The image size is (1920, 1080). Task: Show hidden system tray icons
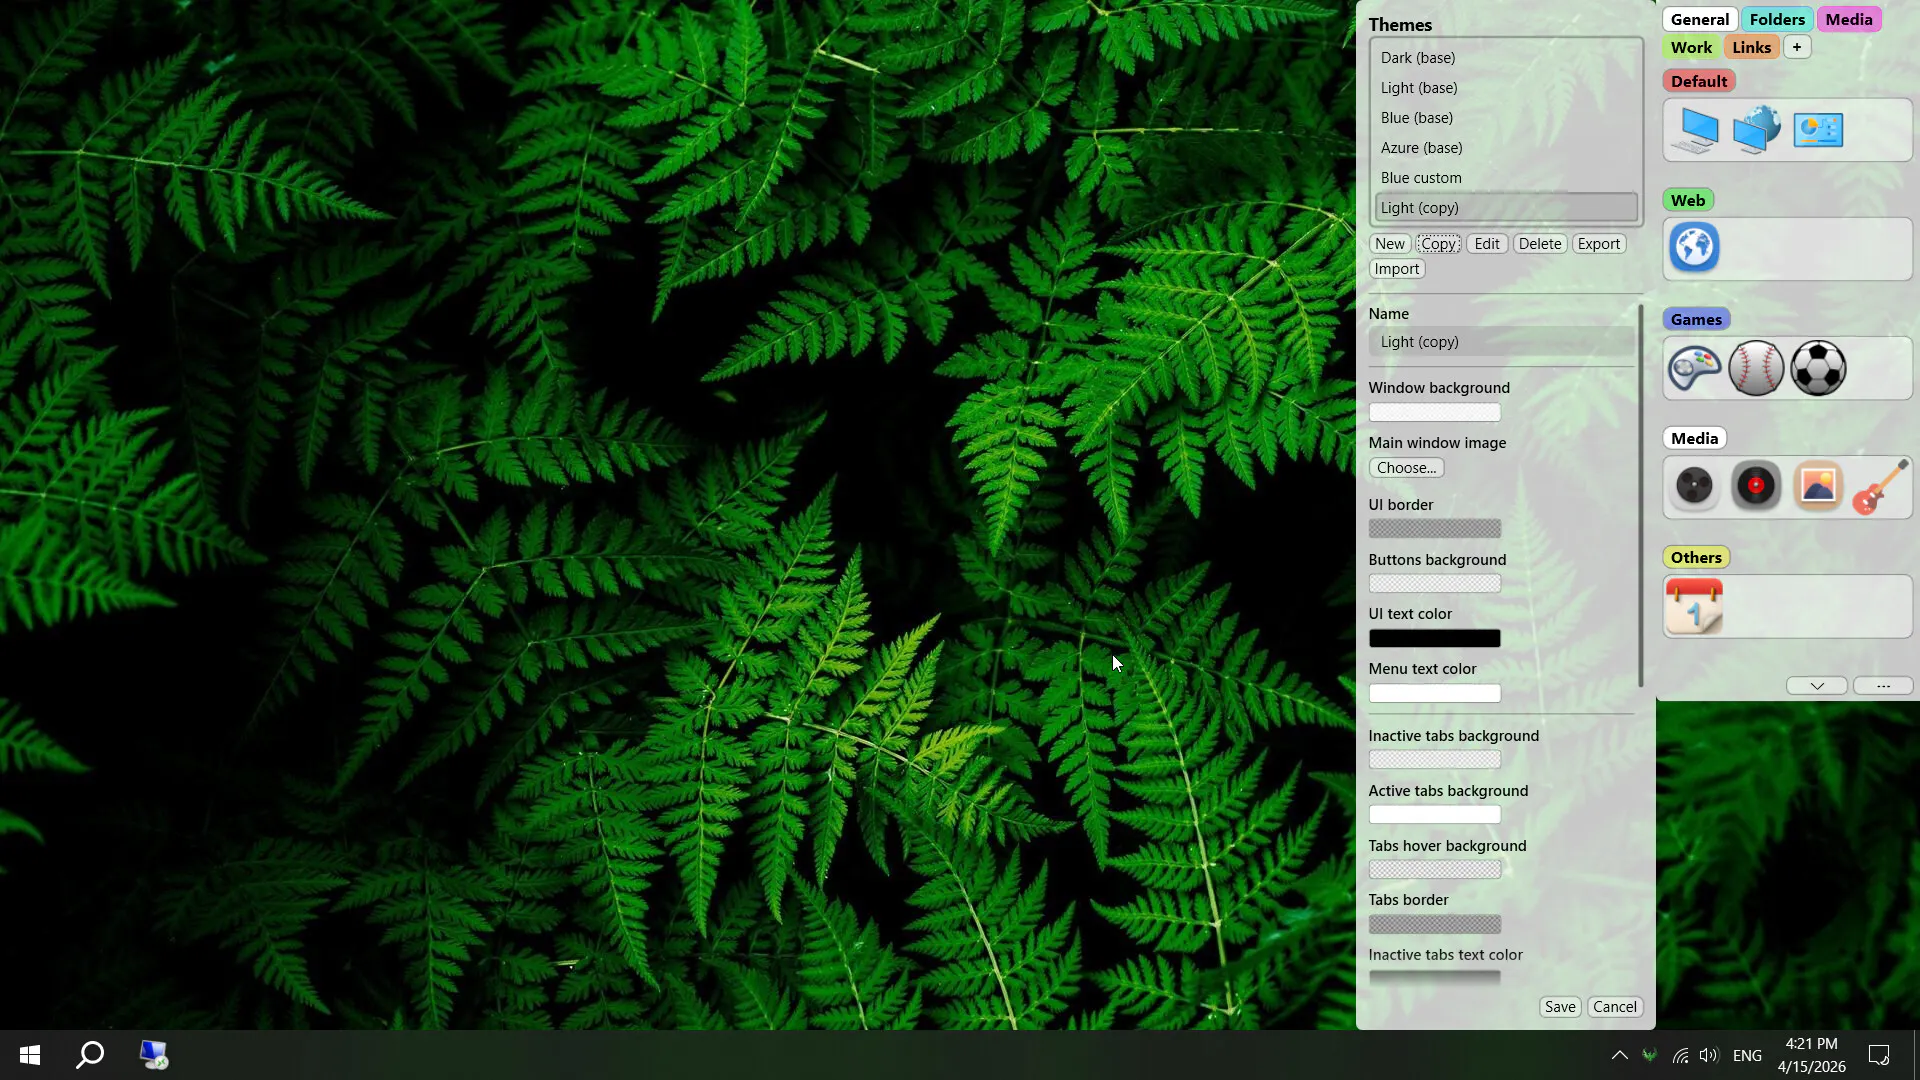[1619, 1055]
